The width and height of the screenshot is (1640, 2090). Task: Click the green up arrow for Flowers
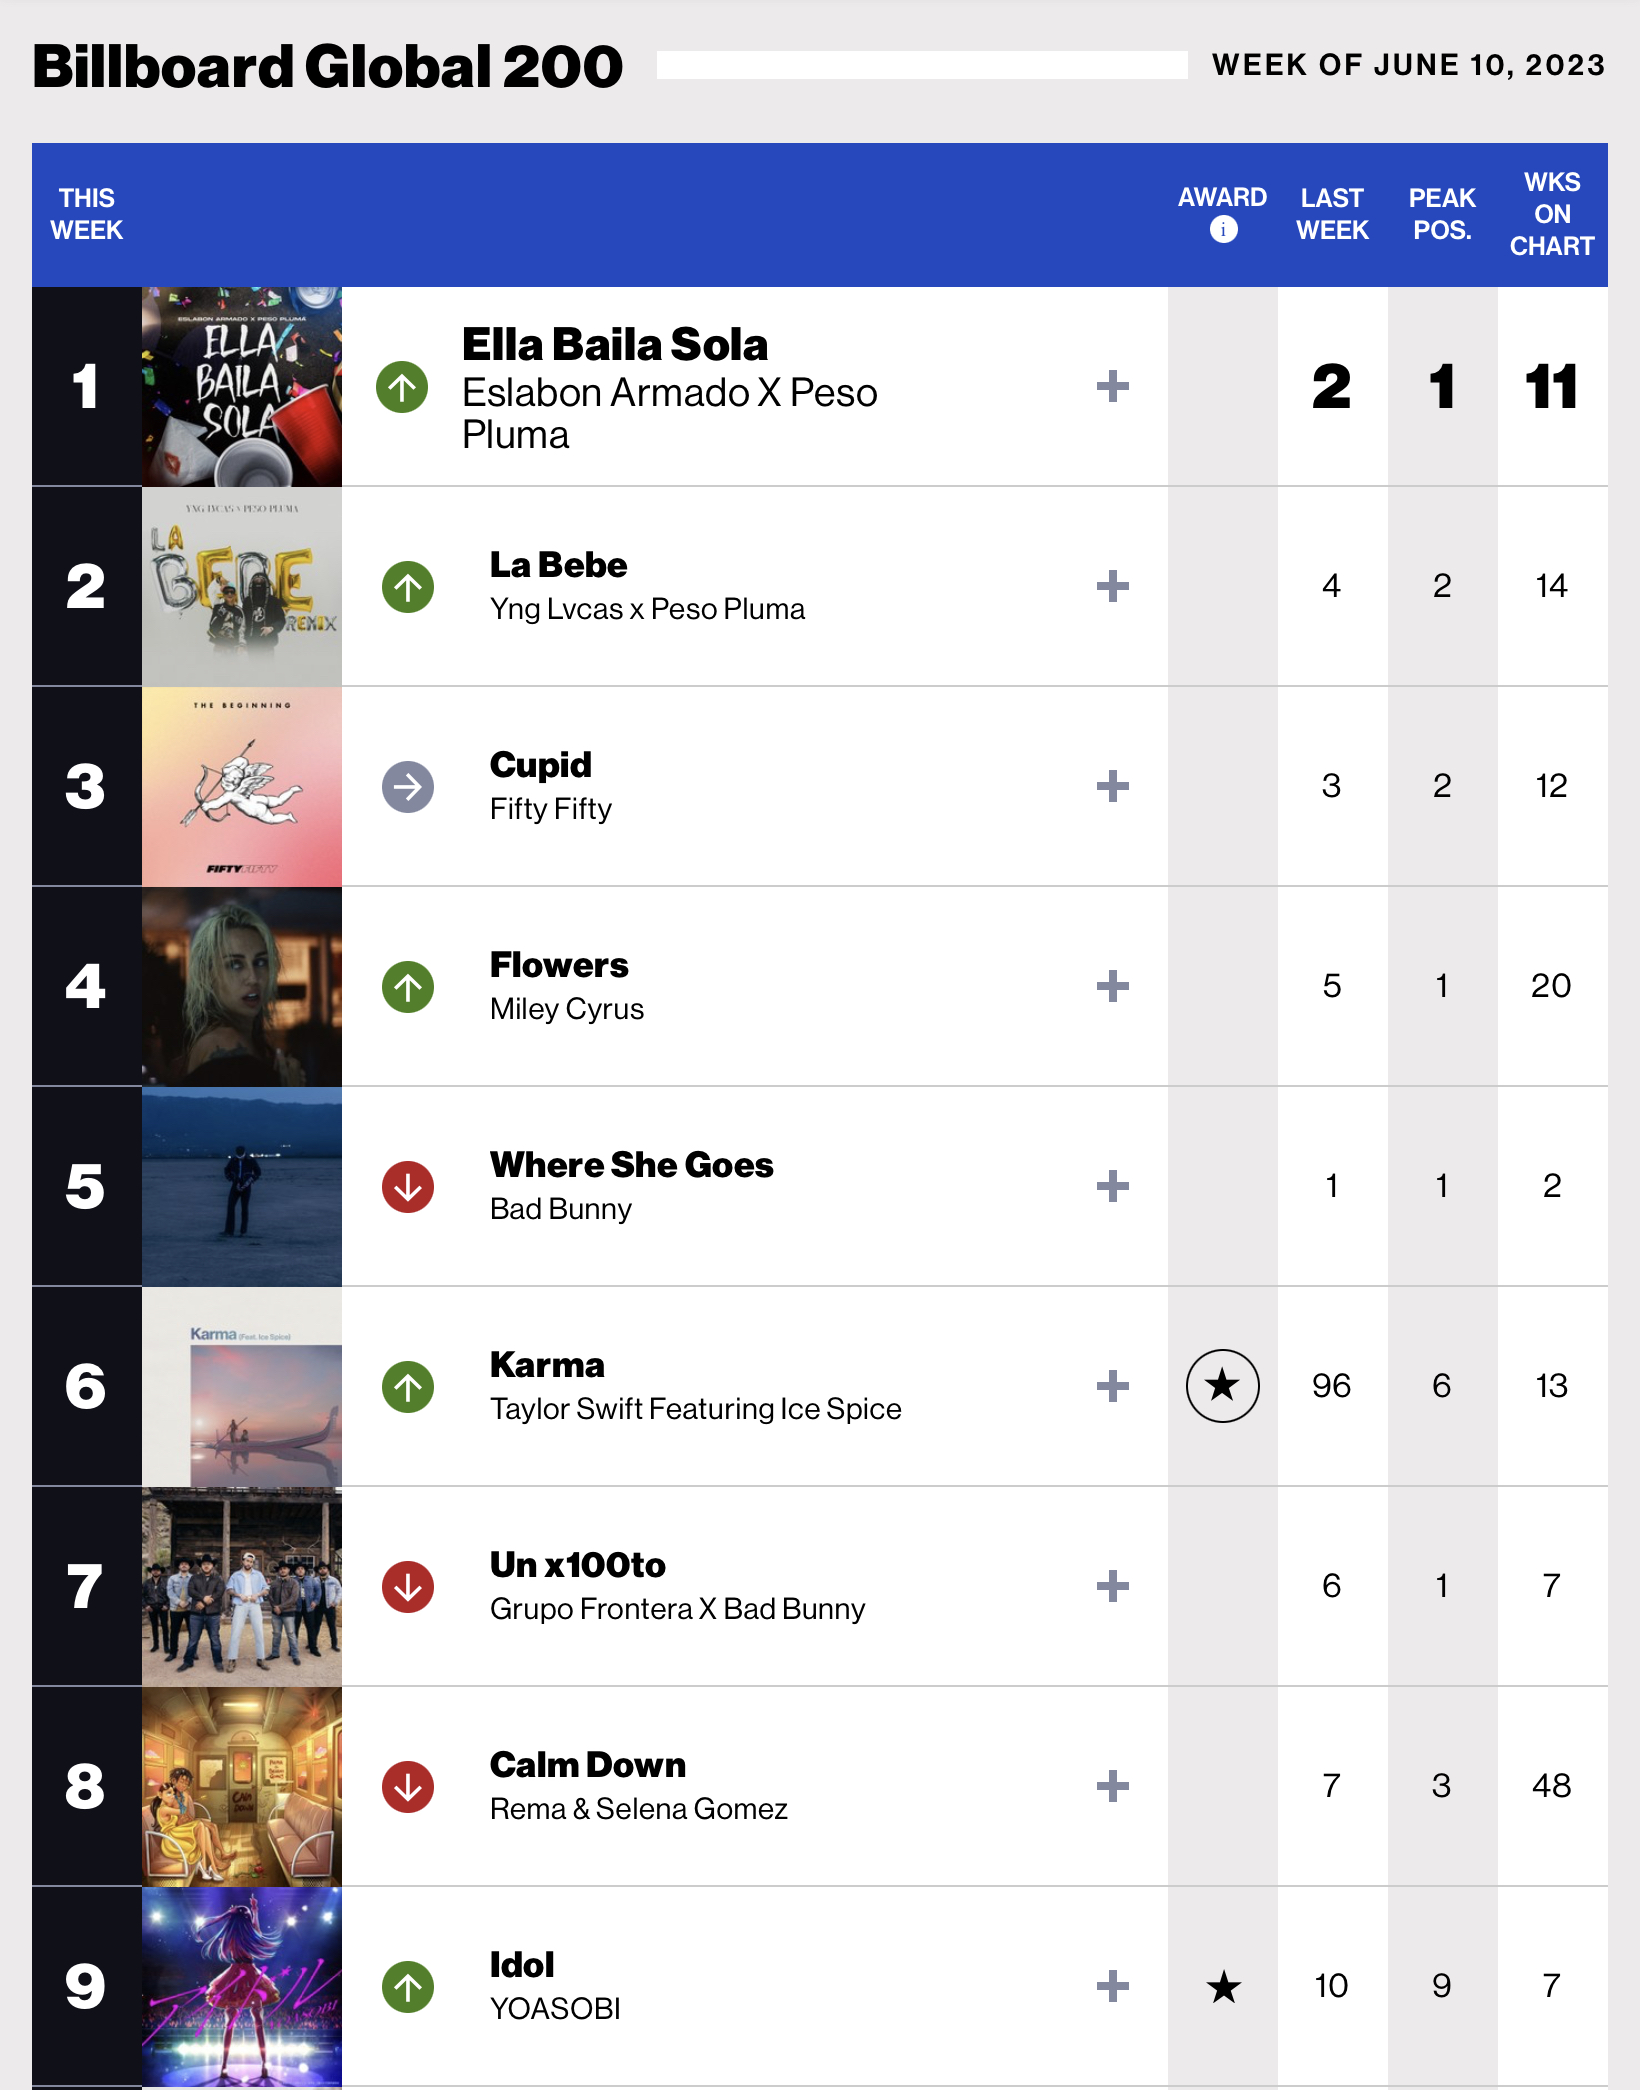(x=408, y=987)
